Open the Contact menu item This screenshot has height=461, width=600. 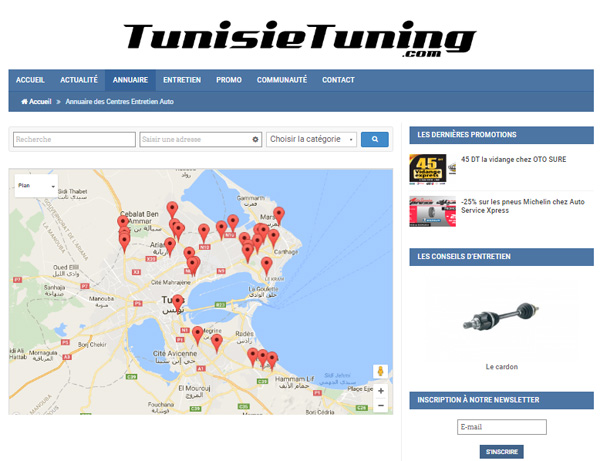338,80
